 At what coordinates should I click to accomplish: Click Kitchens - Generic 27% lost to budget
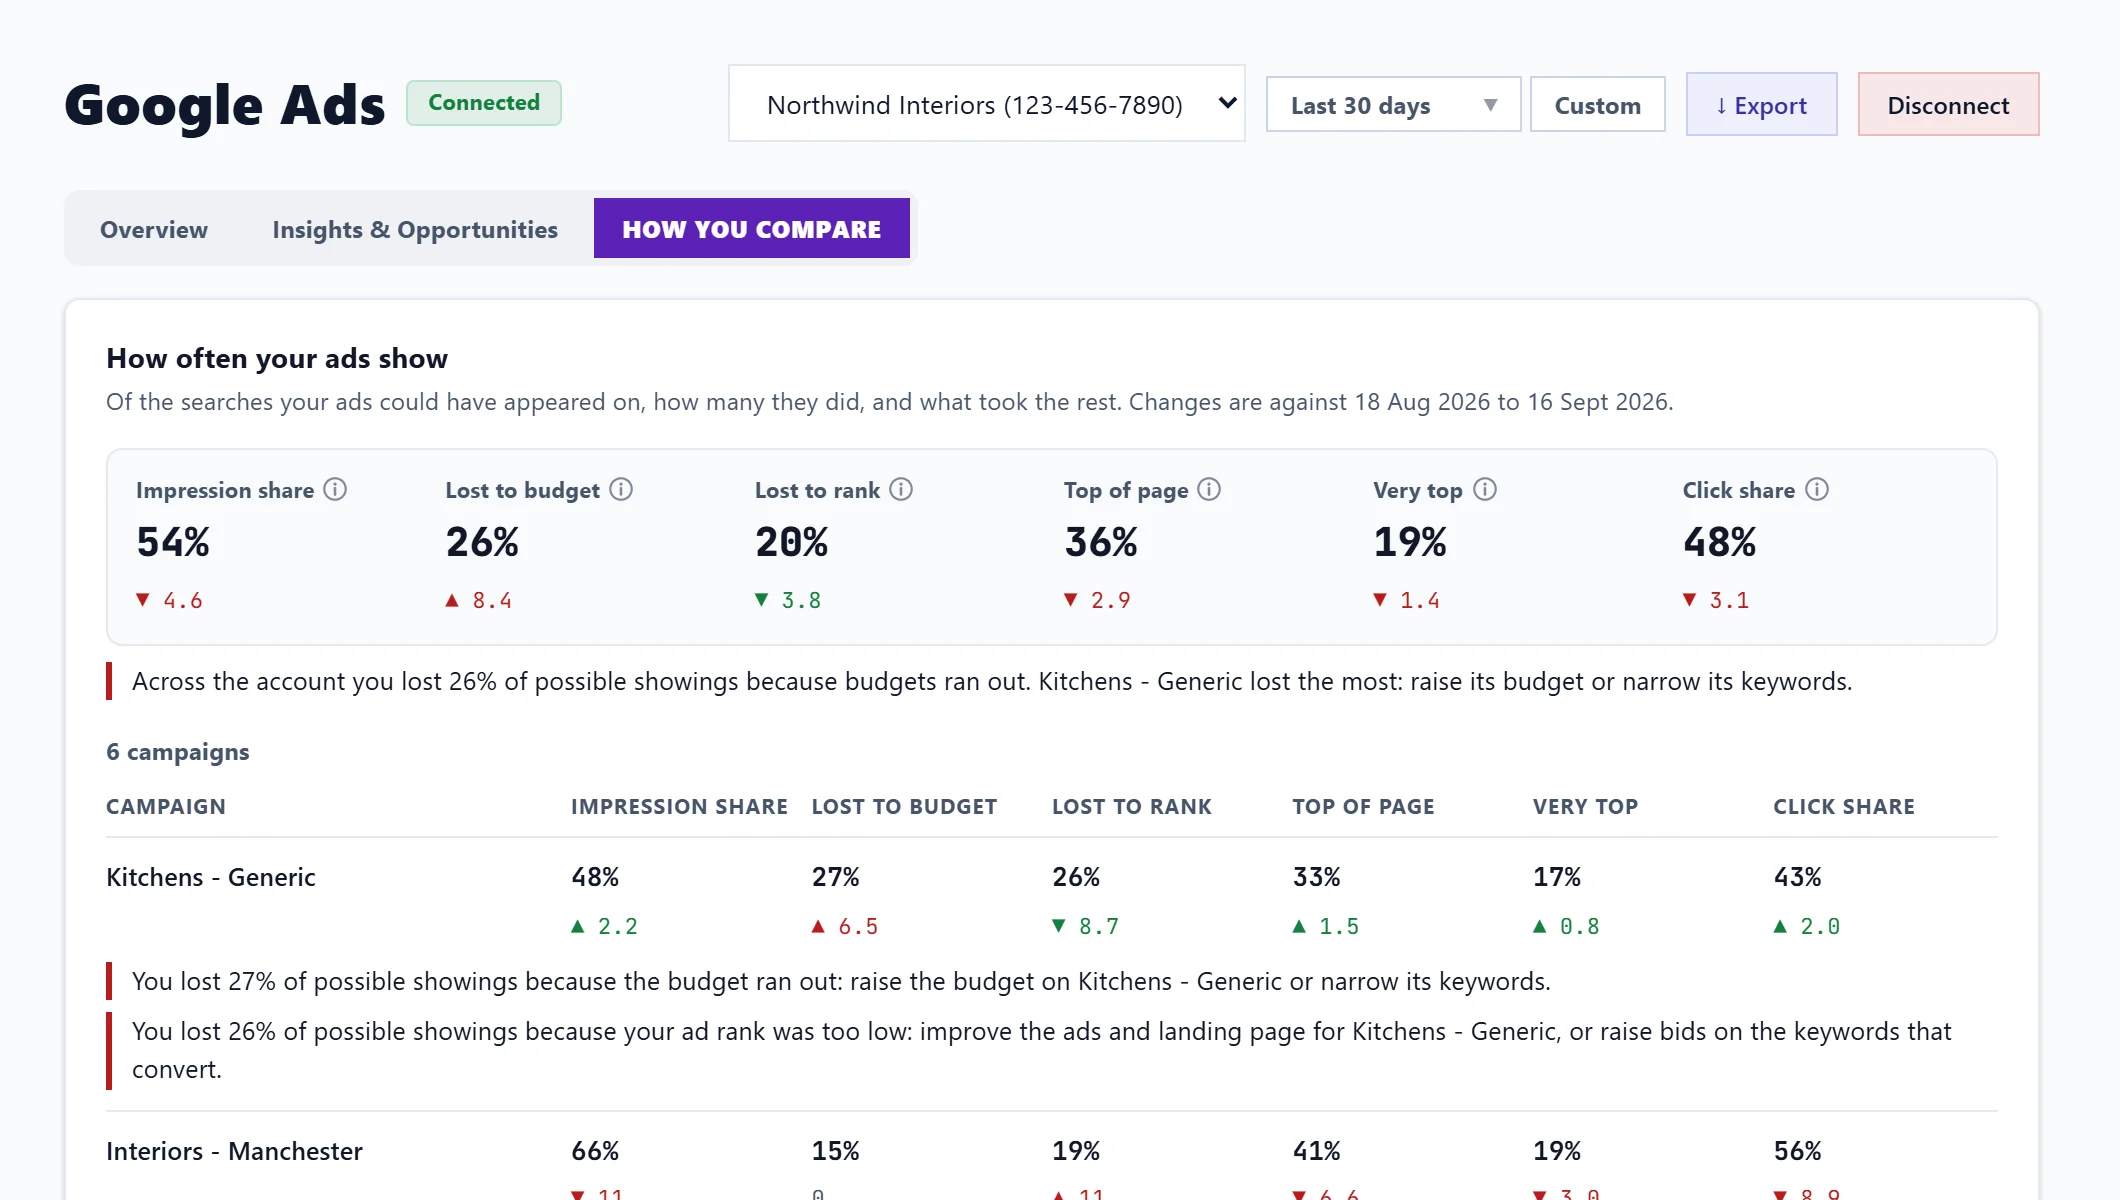click(x=836, y=877)
